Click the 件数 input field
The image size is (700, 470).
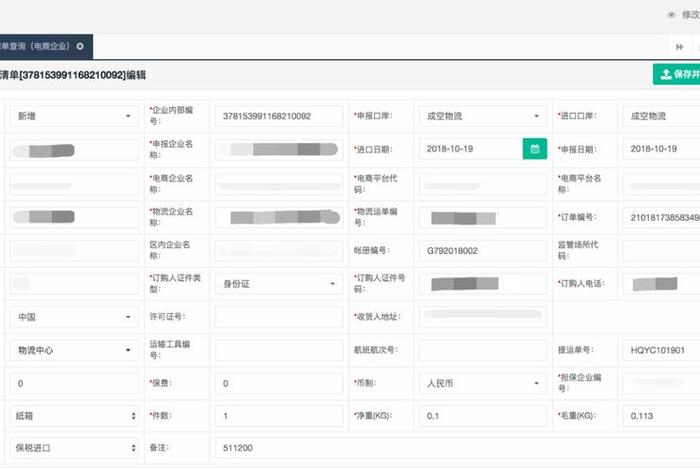(x=279, y=416)
